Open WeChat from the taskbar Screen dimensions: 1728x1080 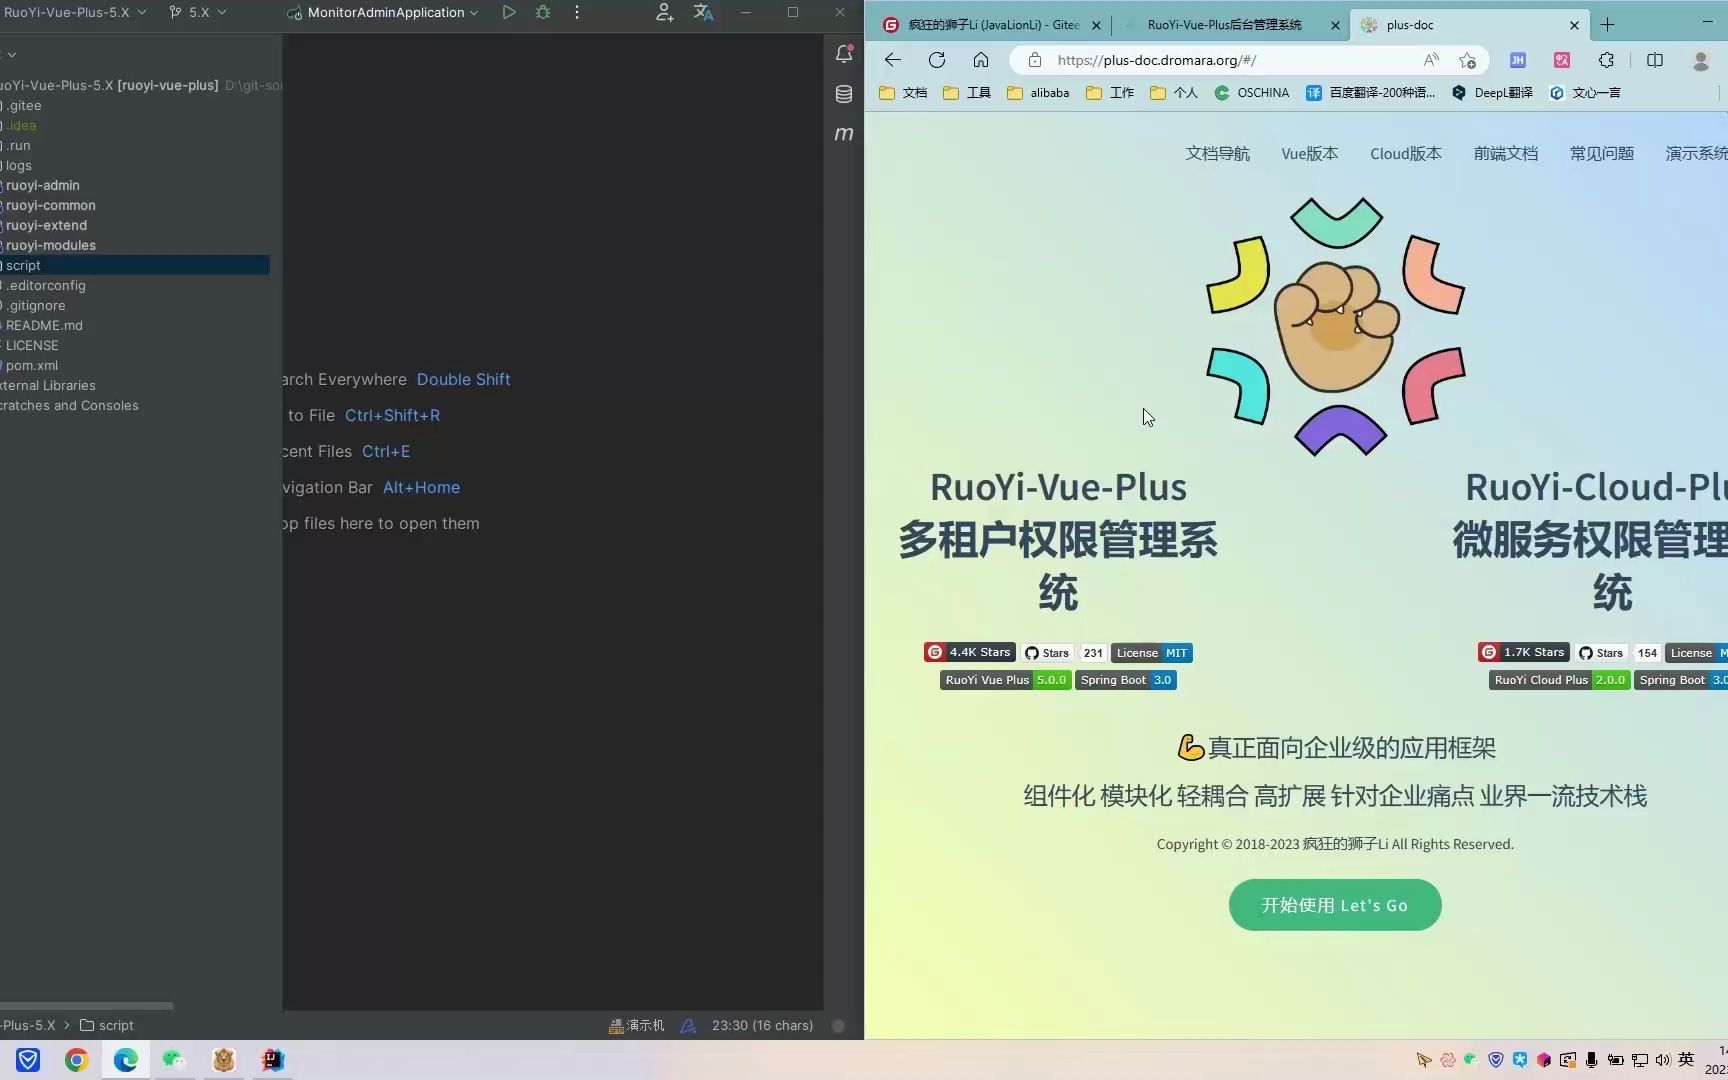[174, 1060]
